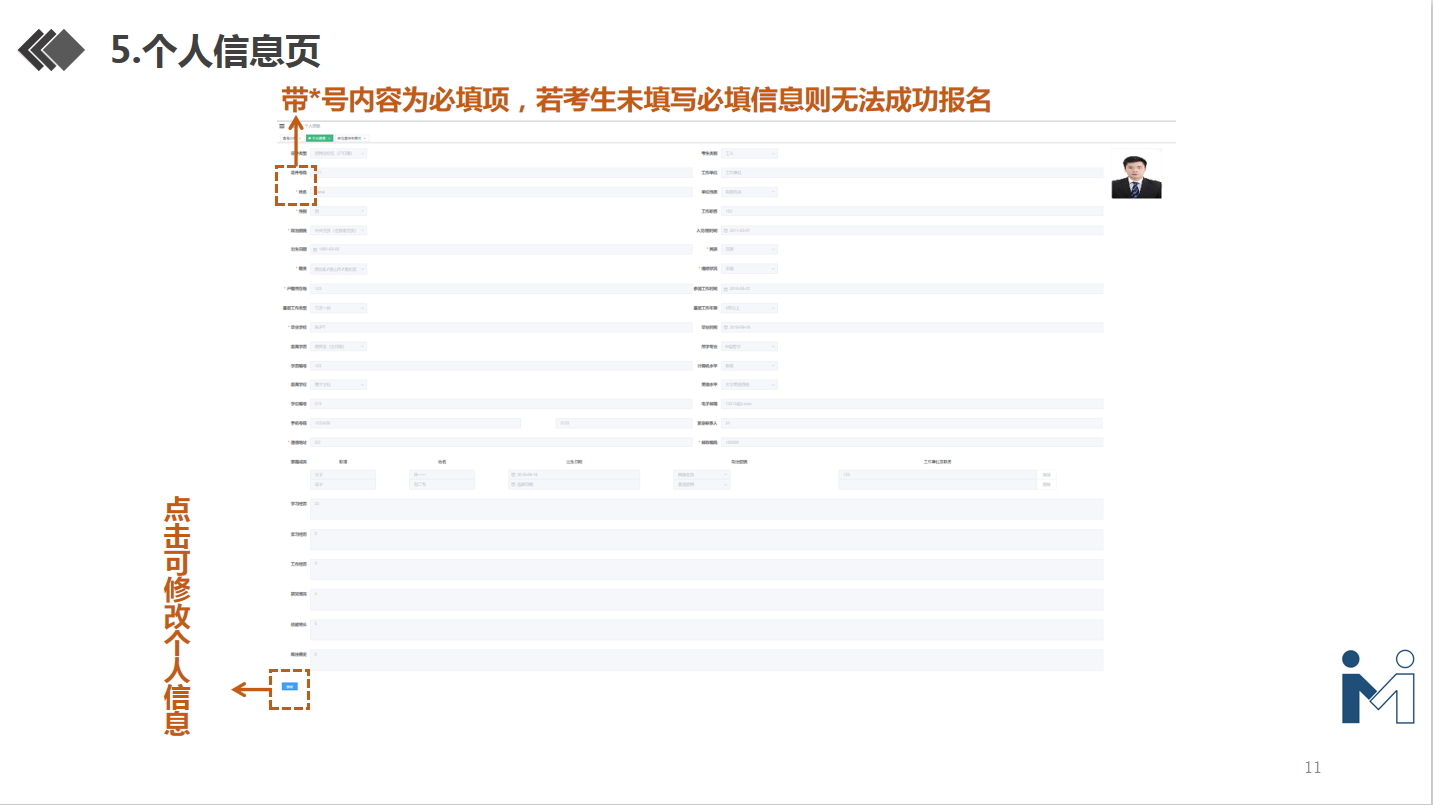Click the calendar icon in 入党团时间 field

pos(727,230)
